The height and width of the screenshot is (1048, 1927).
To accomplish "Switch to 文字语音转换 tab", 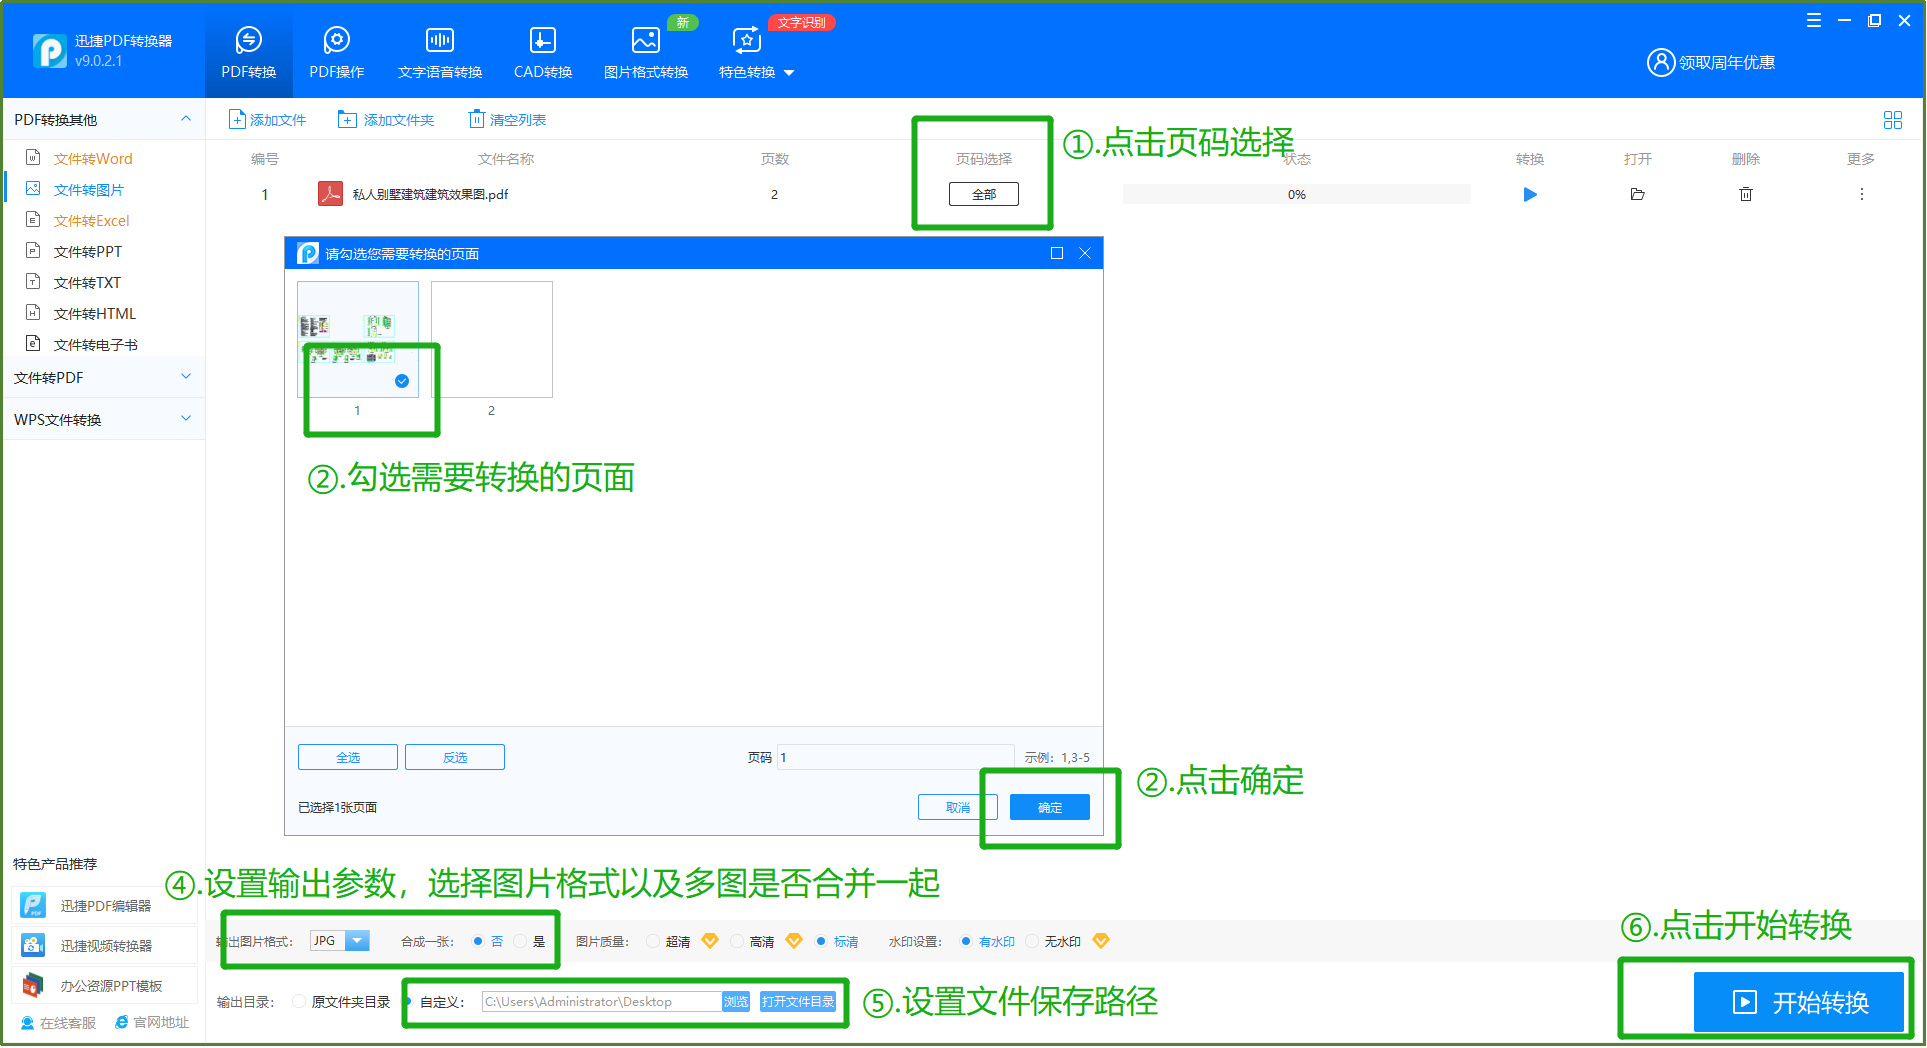I will [440, 53].
